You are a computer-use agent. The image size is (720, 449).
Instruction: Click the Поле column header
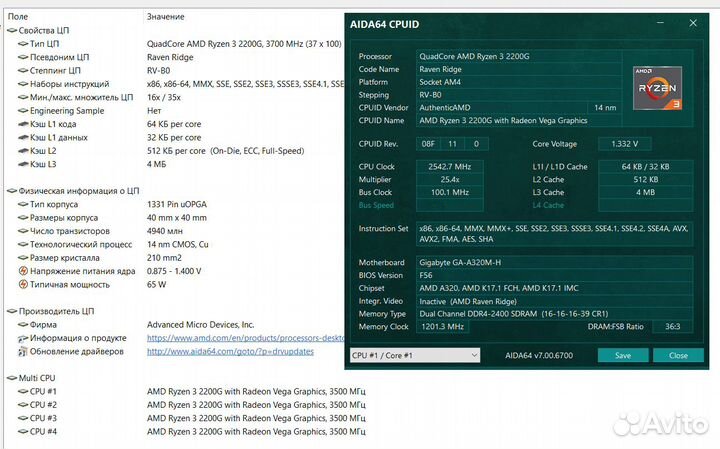(18, 17)
